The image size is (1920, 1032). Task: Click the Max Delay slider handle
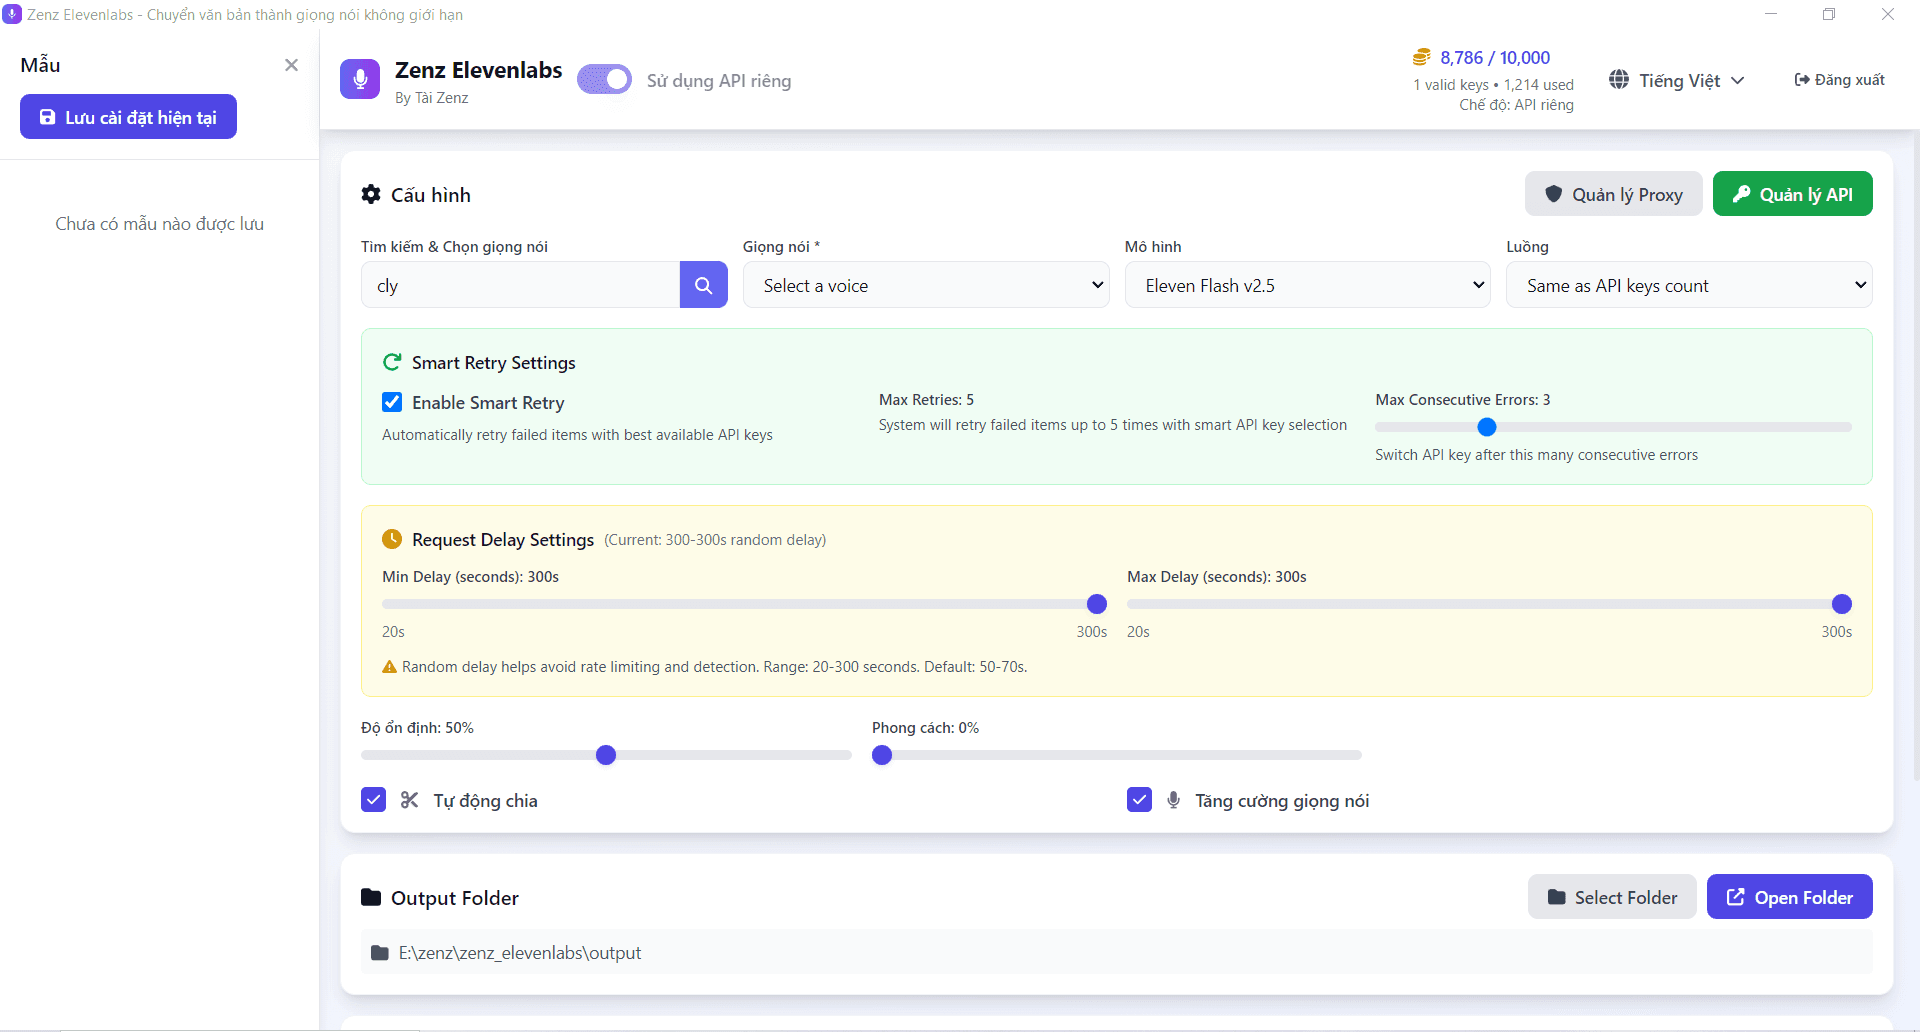(x=1842, y=604)
